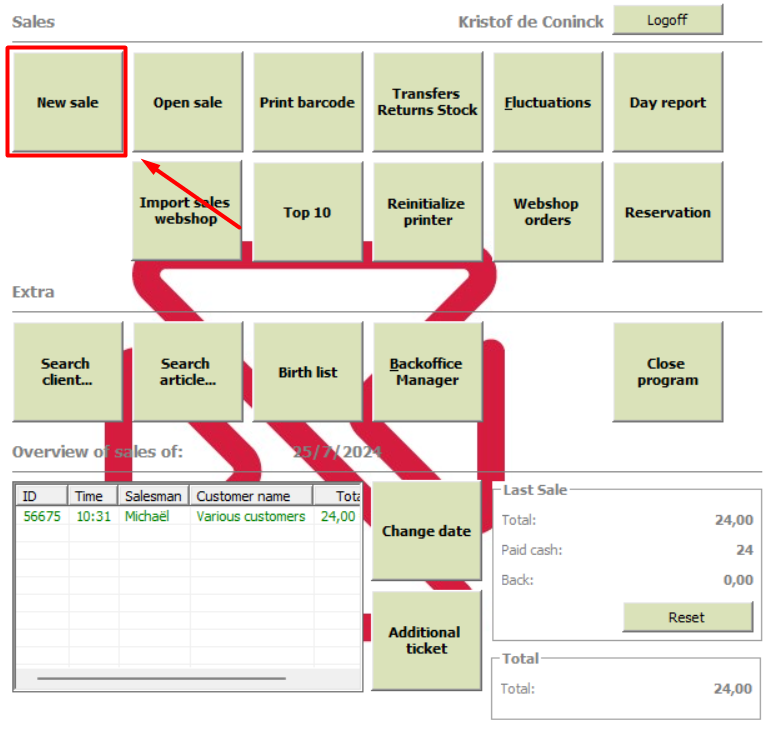Launch Backoffice Manager
Viewport: 780px width, 742px height.
(x=427, y=371)
